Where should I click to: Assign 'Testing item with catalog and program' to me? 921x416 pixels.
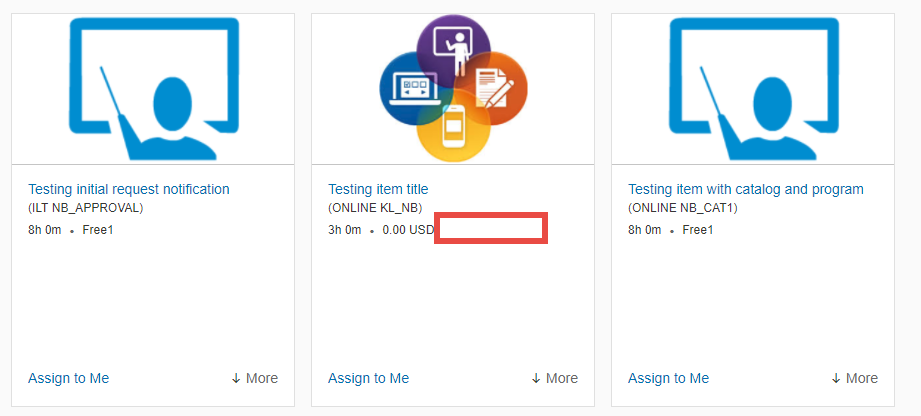click(x=668, y=378)
